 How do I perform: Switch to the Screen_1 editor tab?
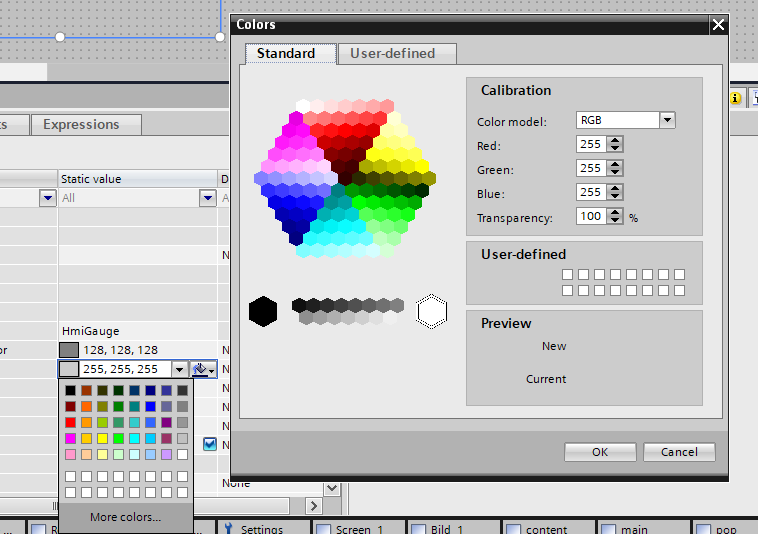[x=359, y=528]
